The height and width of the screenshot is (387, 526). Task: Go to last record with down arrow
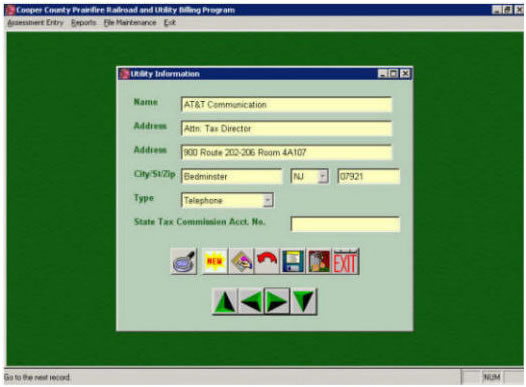[304, 301]
